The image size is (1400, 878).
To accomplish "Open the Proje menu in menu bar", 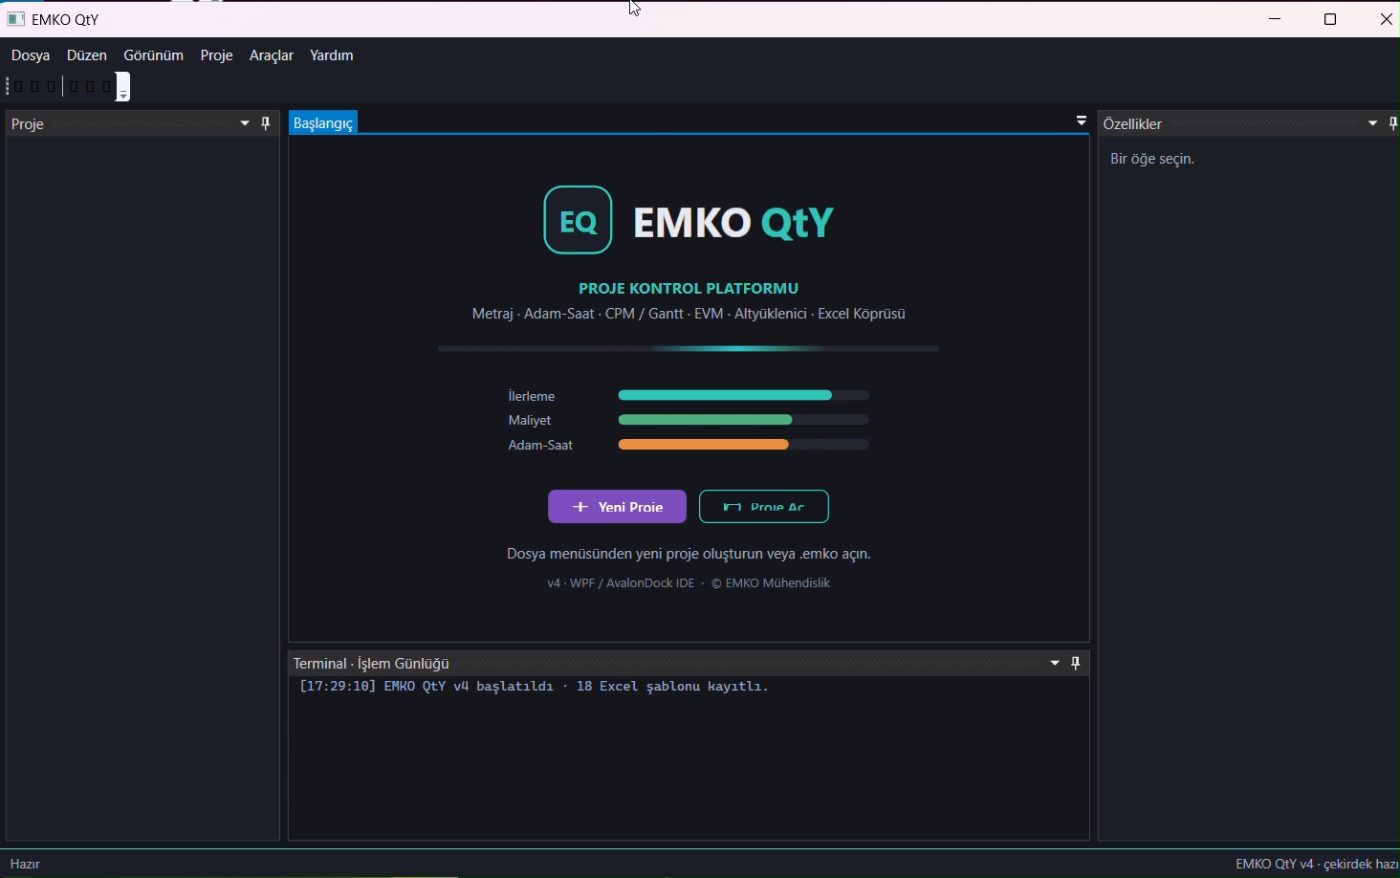I will pyautogui.click(x=216, y=55).
